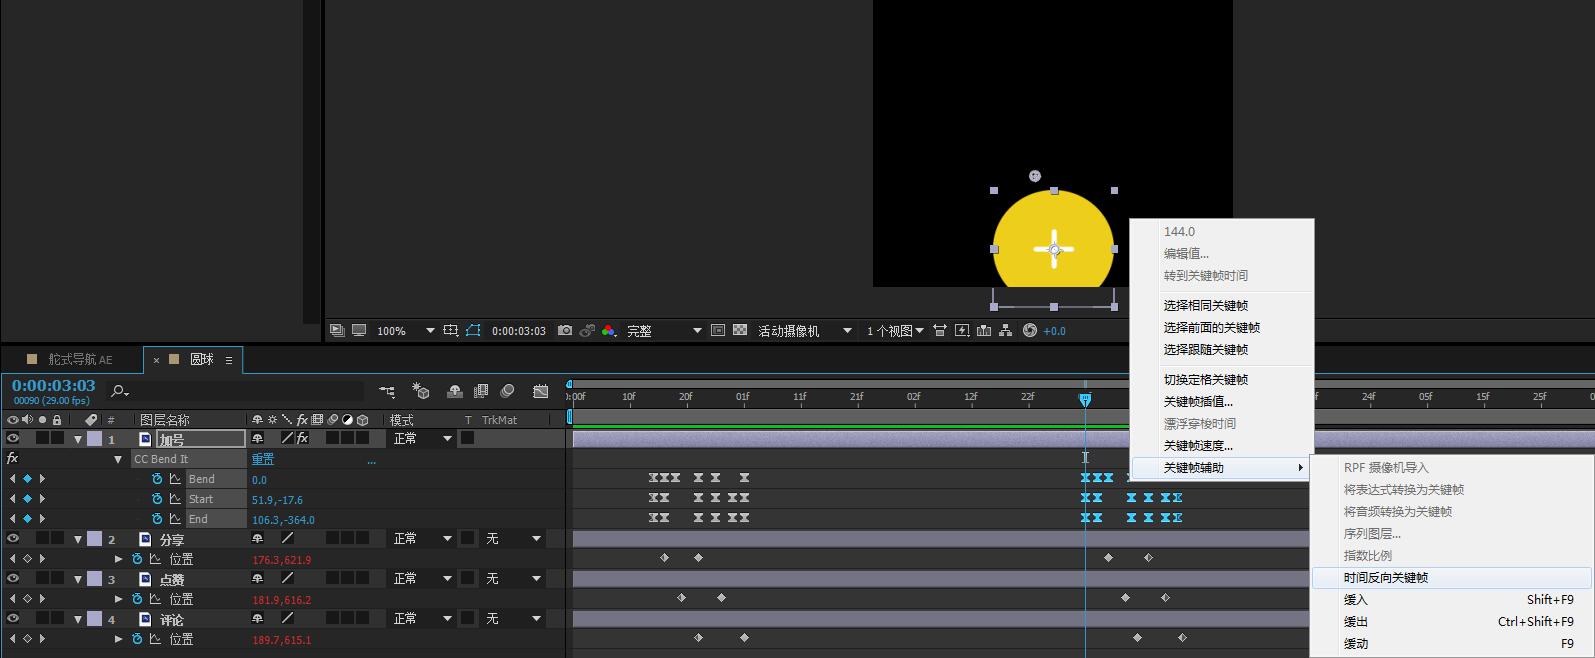Open the graph editor button in timeline
Viewport: 1595px width, 658px height.
pyautogui.click(x=541, y=391)
